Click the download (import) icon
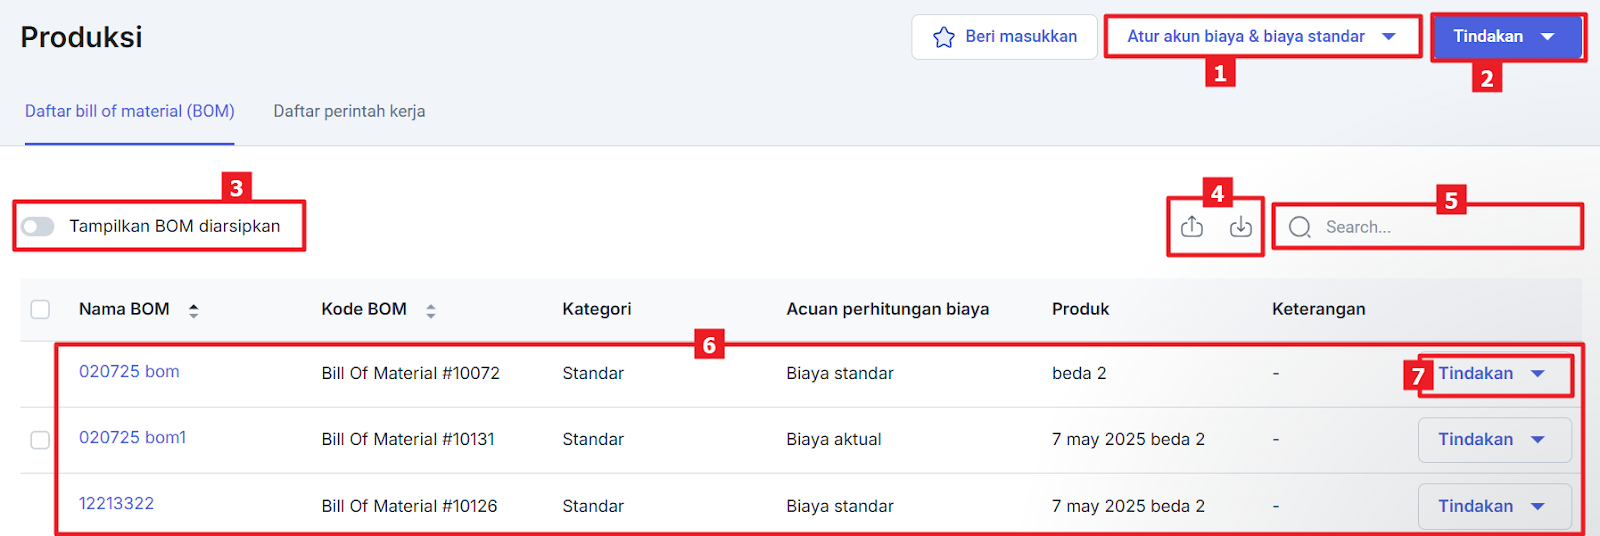This screenshot has width=1600, height=536. pos(1240,227)
